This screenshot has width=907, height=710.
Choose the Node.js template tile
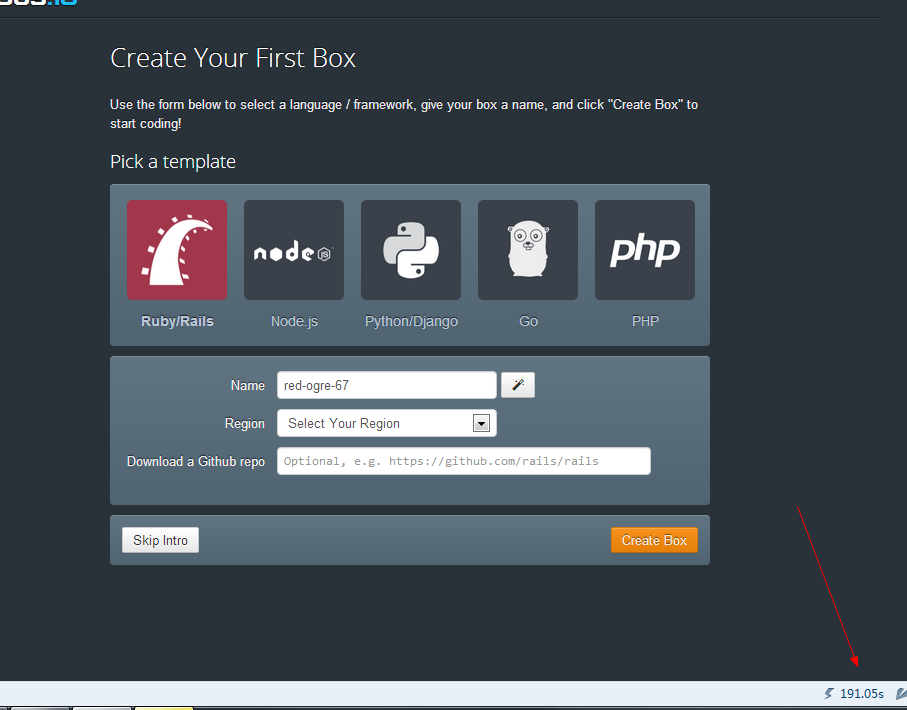(x=294, y=250)
